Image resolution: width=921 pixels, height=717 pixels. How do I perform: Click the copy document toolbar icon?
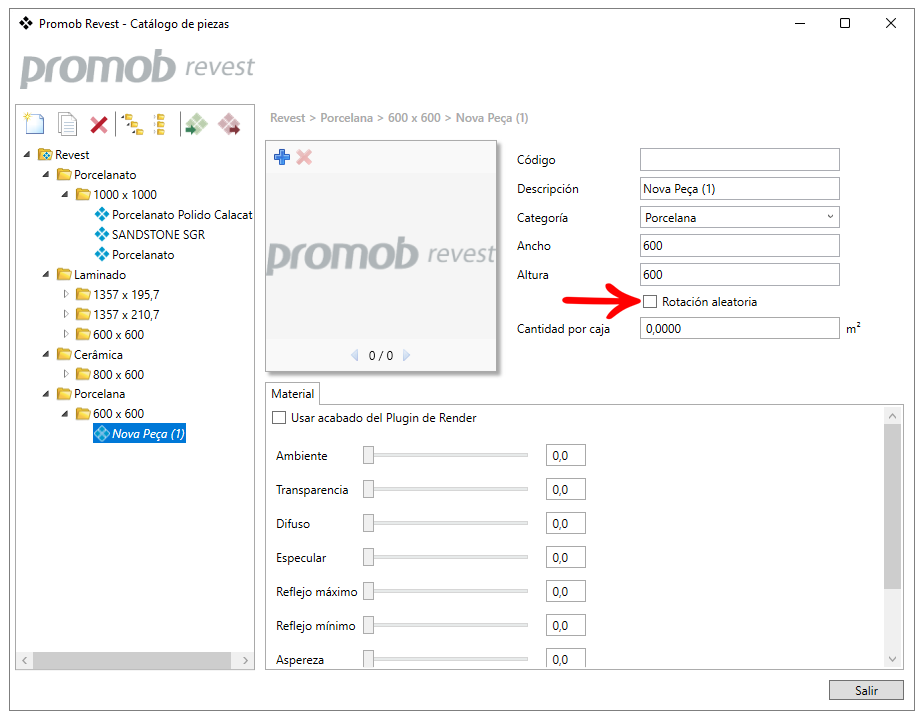pyautogui.click(x=67, y=124)
